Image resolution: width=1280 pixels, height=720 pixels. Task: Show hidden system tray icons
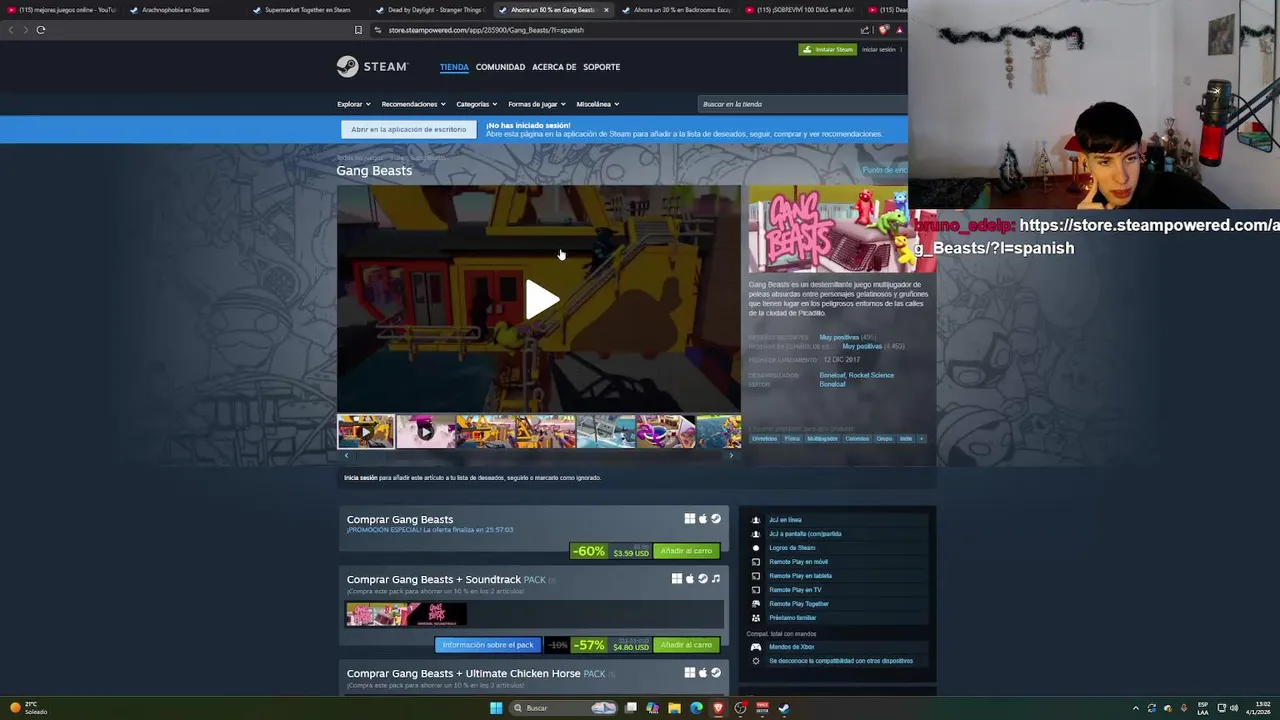(x=1135, y=708)
